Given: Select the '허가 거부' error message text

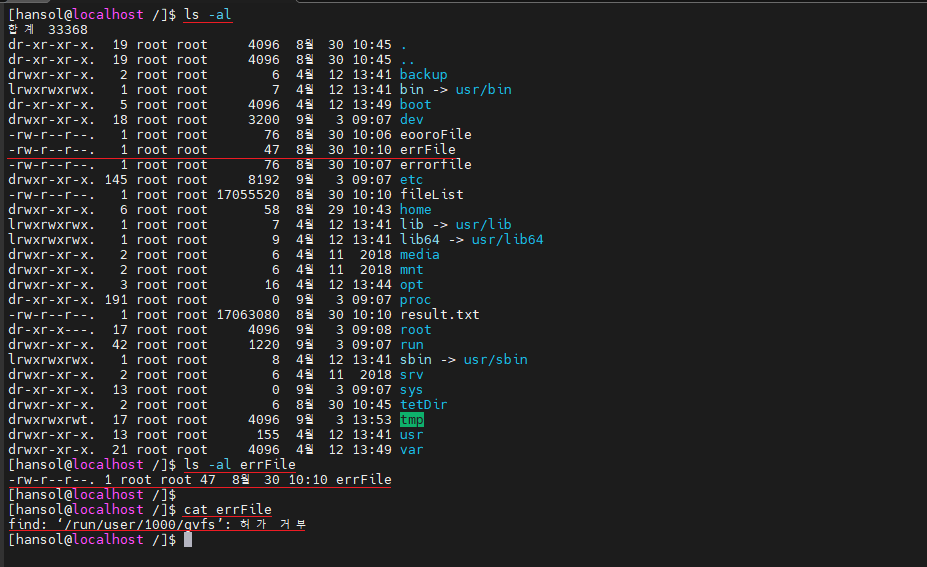Looking at the screenshot, I should tap(273, 524).
